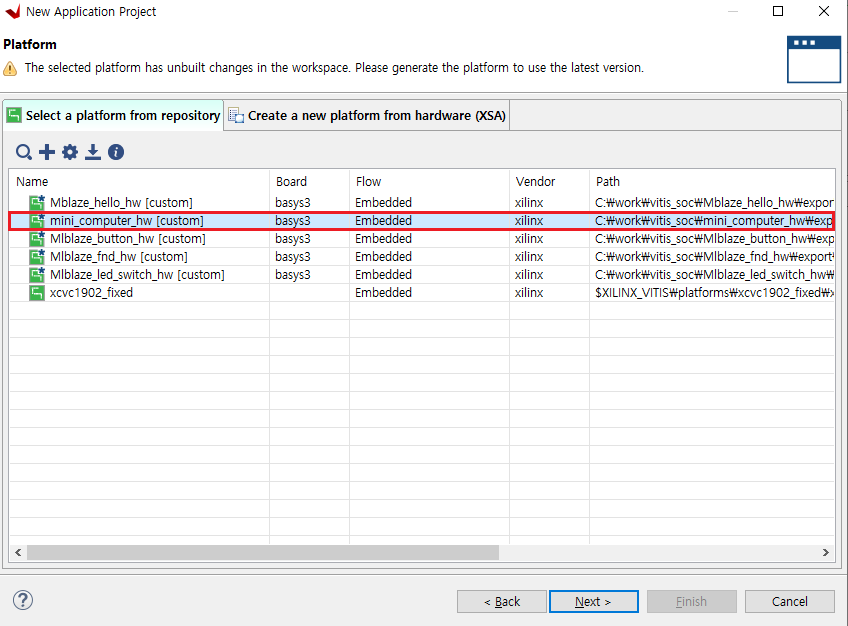The height and width of the screenshot is (626, 848).
Task: Select the MIblaze_button_hw [custom] row
Action: 422,238
